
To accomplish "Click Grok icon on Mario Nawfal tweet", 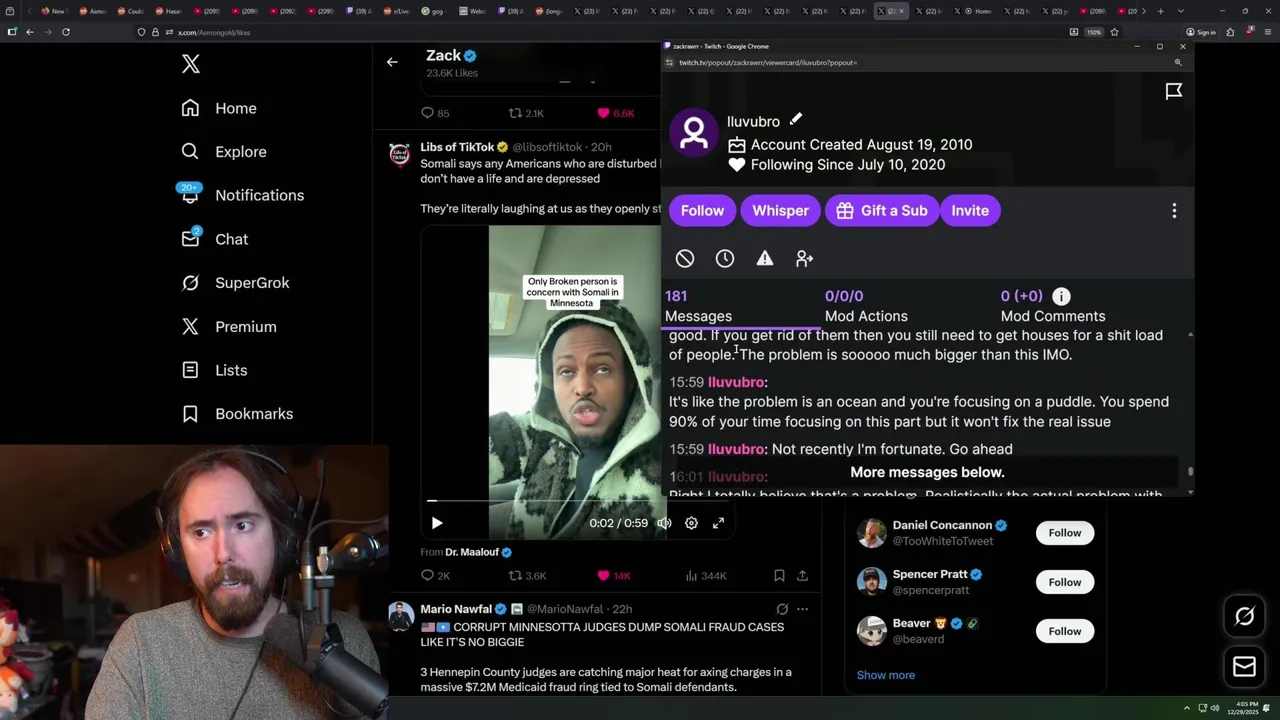I will coord(782,609).
